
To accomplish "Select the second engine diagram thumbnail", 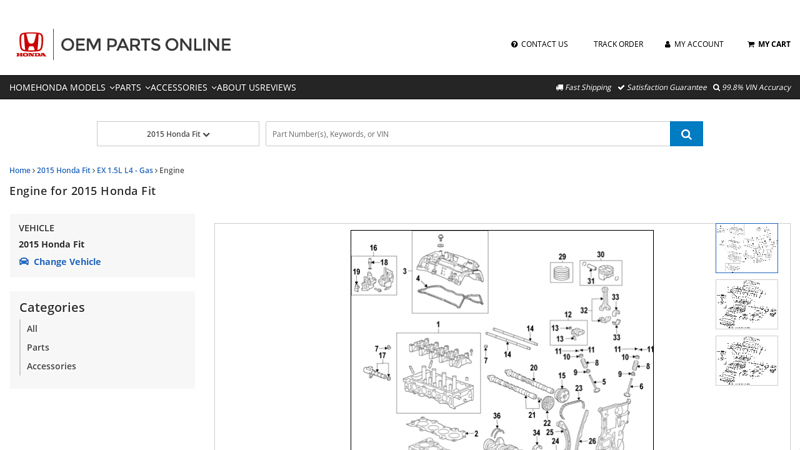I will (x=746, y=304).
